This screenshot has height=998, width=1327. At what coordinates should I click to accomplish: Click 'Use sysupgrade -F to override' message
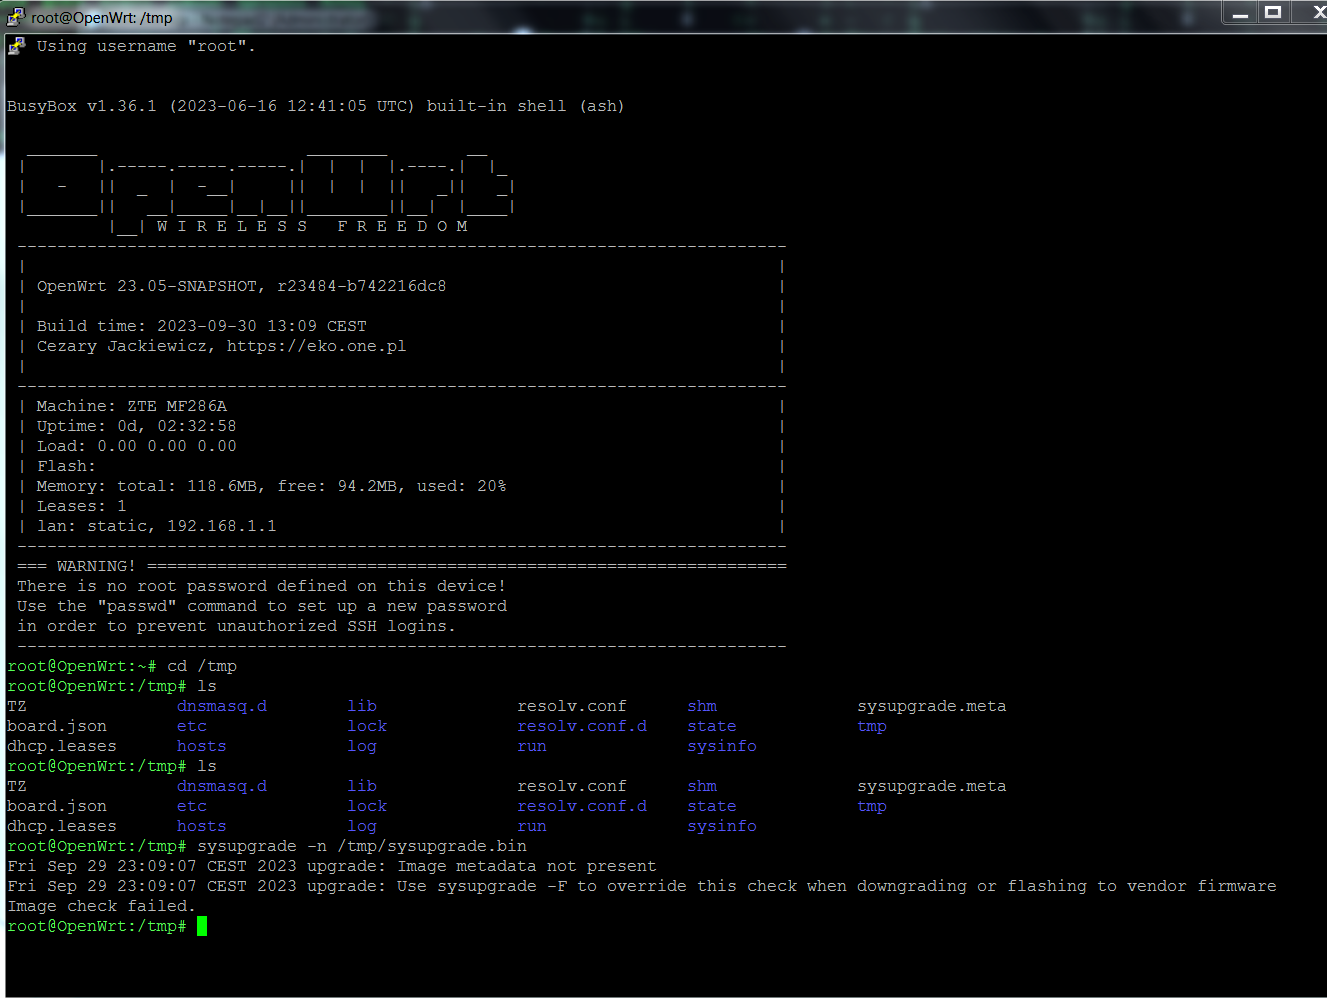pyautogui.click(x=836, y=886)
